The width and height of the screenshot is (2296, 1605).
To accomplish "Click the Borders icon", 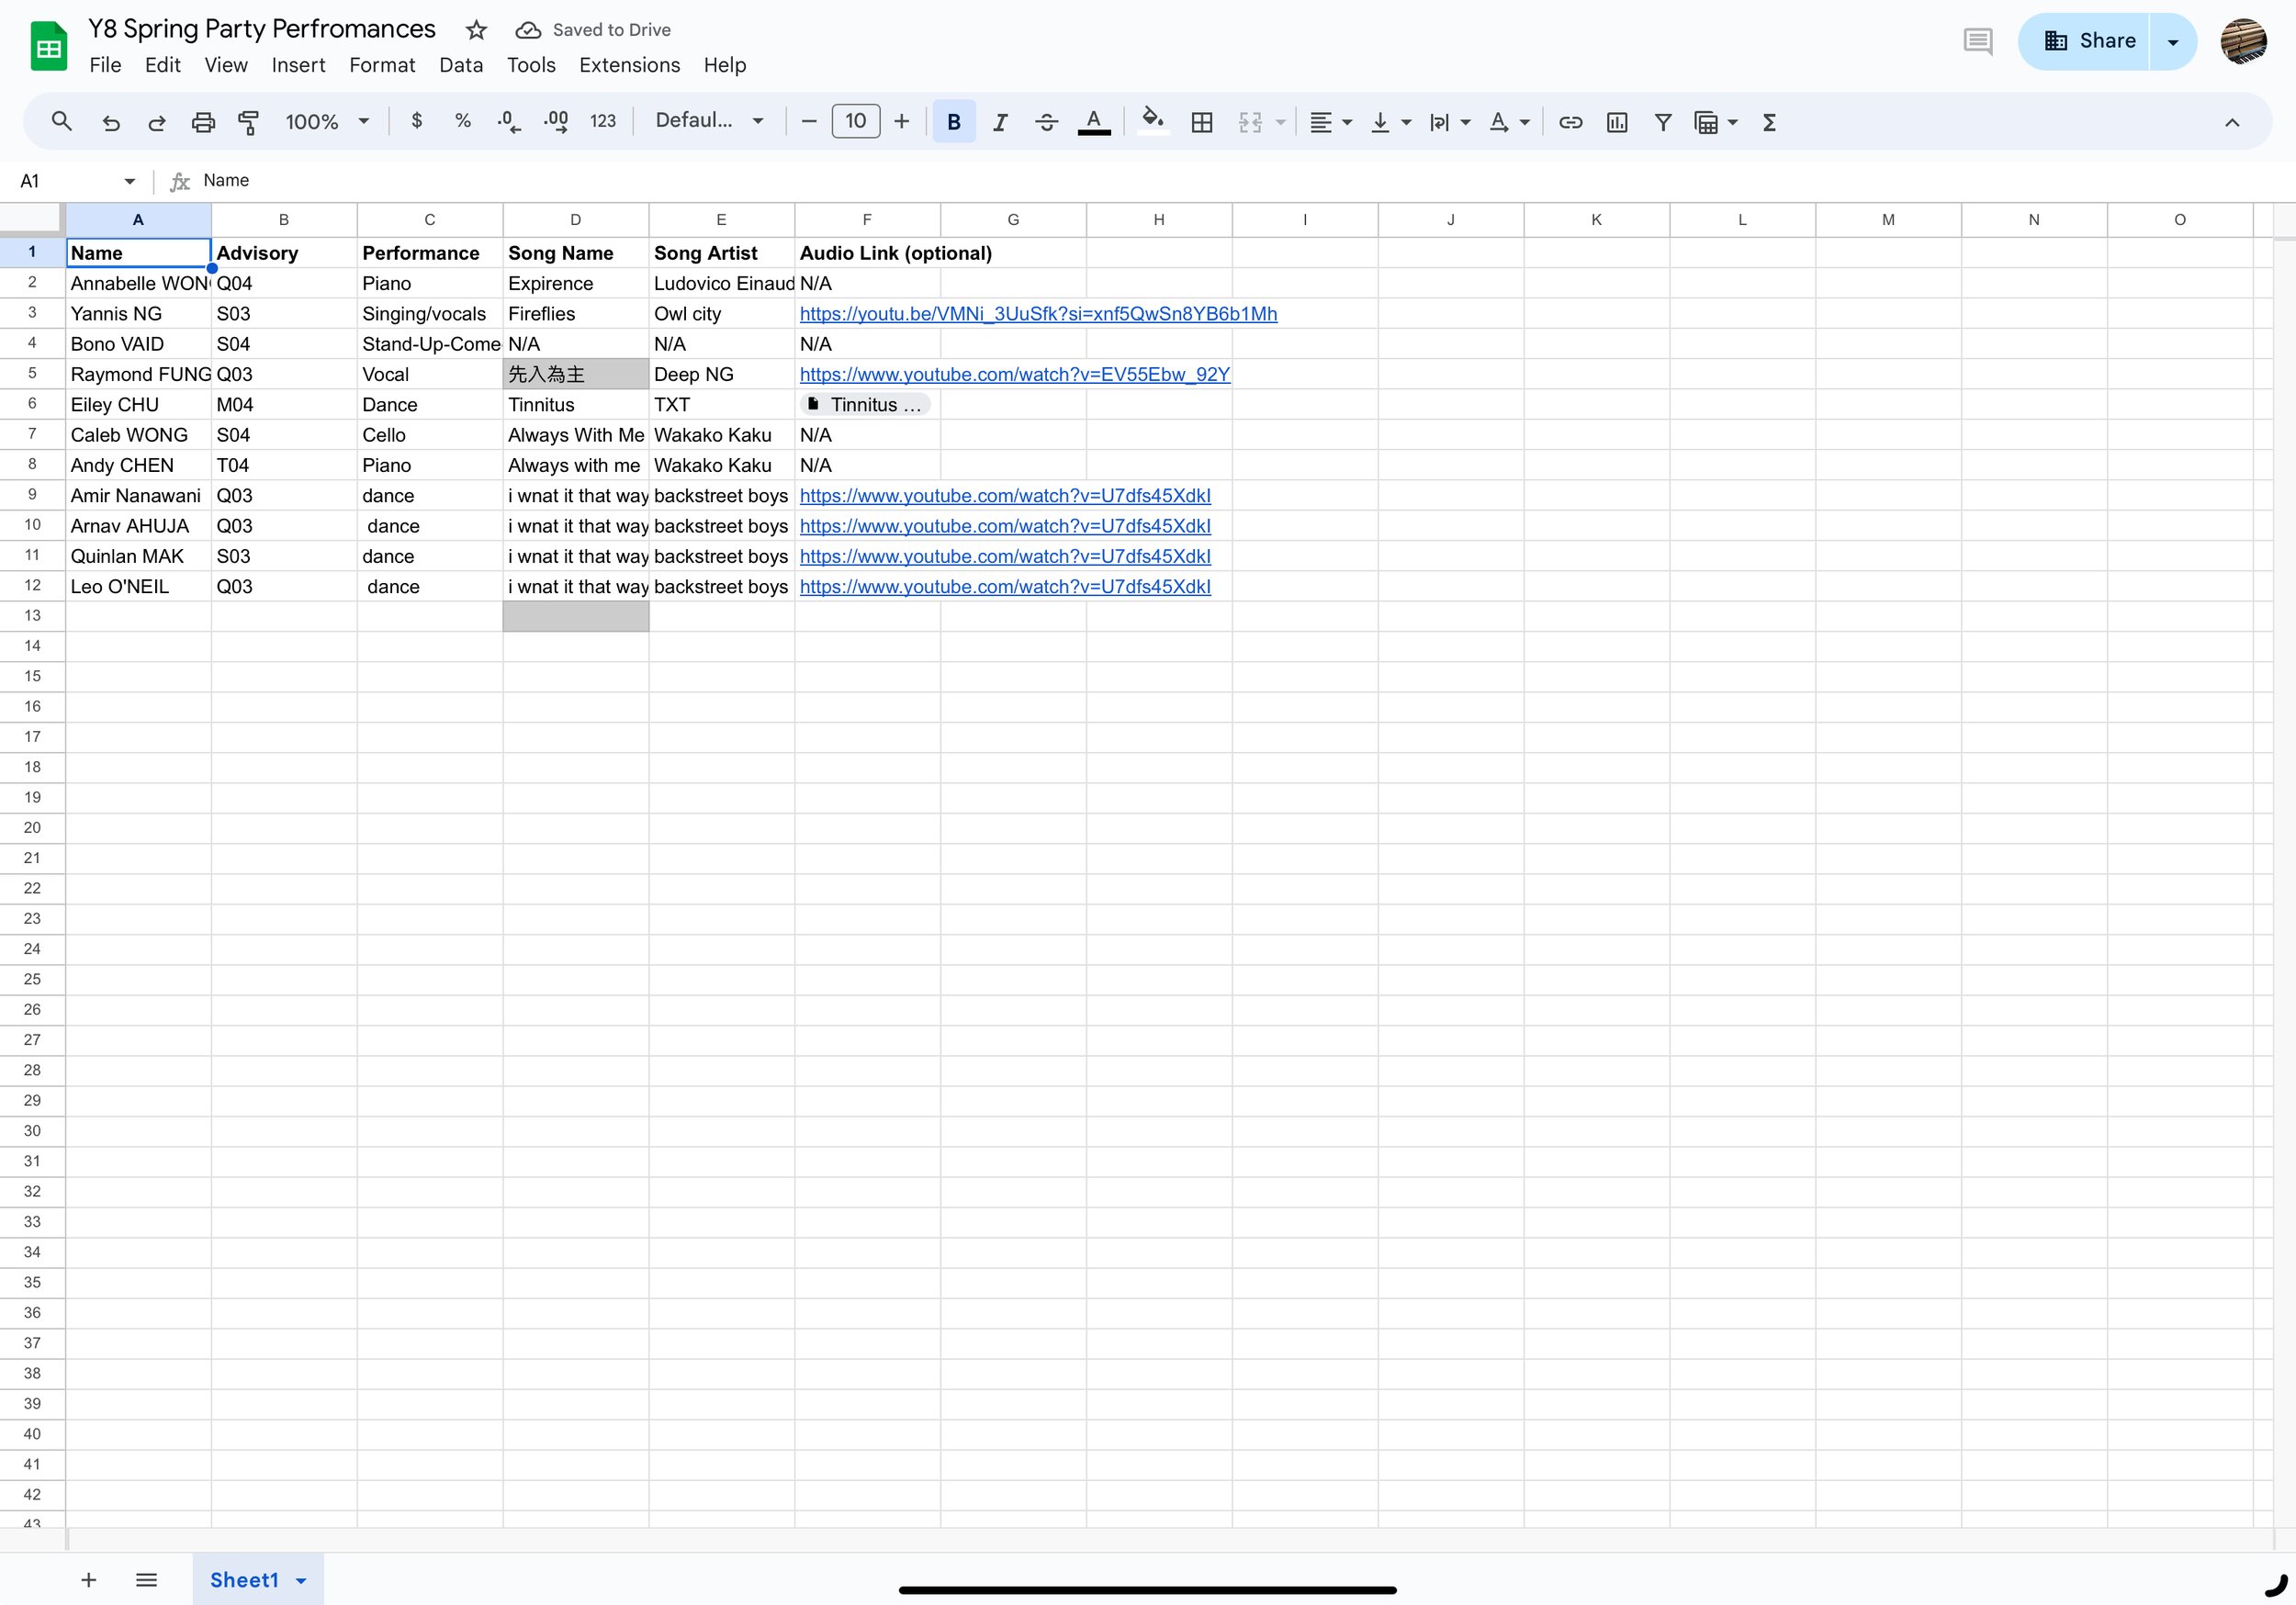I will coord(1201,122).
